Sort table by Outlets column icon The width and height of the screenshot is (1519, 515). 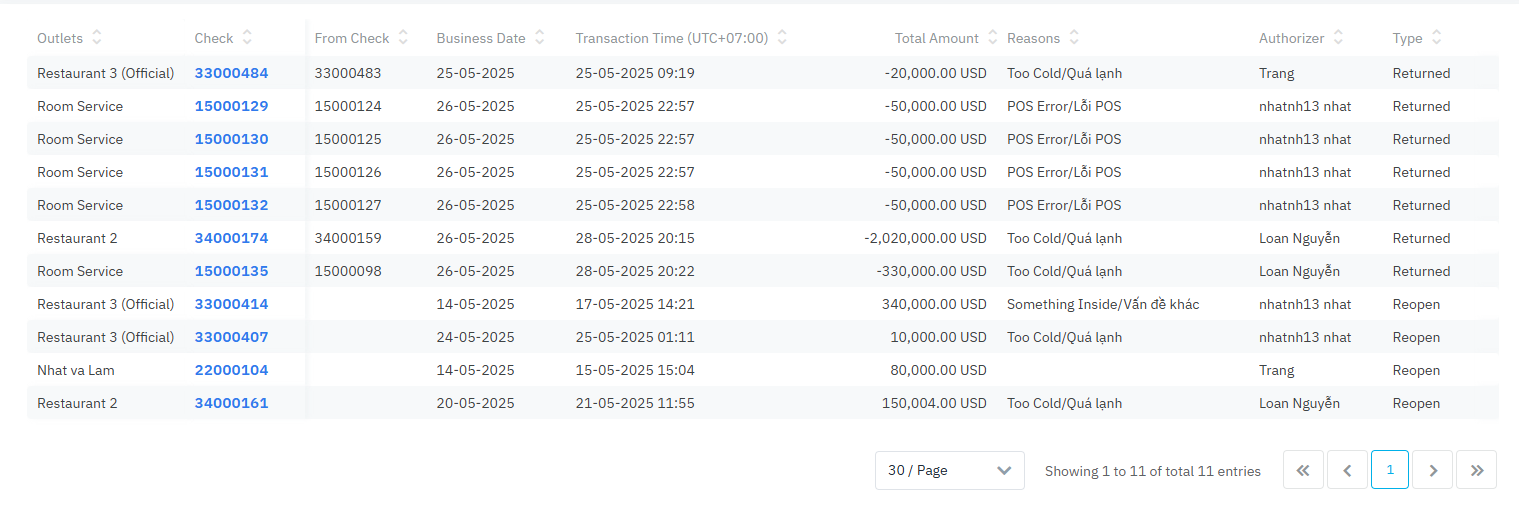click(x=97, y=38)
